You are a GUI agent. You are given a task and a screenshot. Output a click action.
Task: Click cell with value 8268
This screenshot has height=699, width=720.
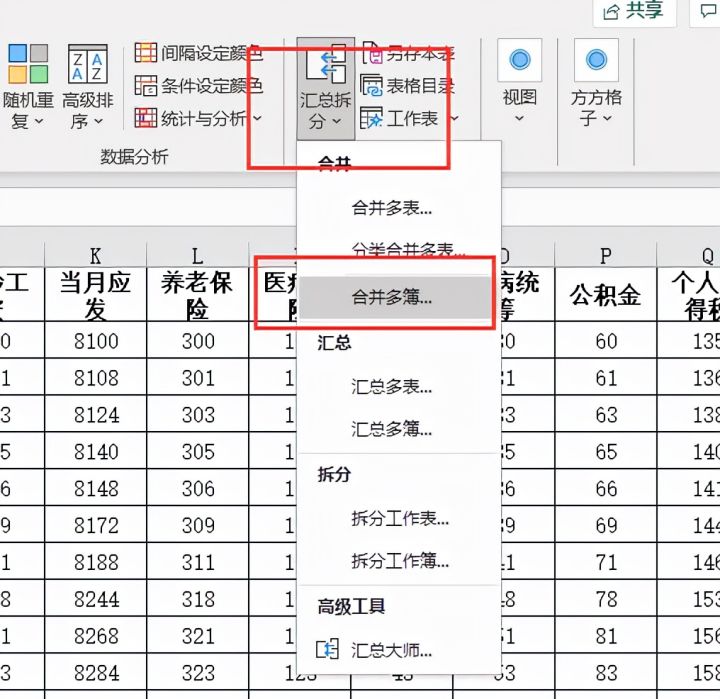tap(96, 636)
